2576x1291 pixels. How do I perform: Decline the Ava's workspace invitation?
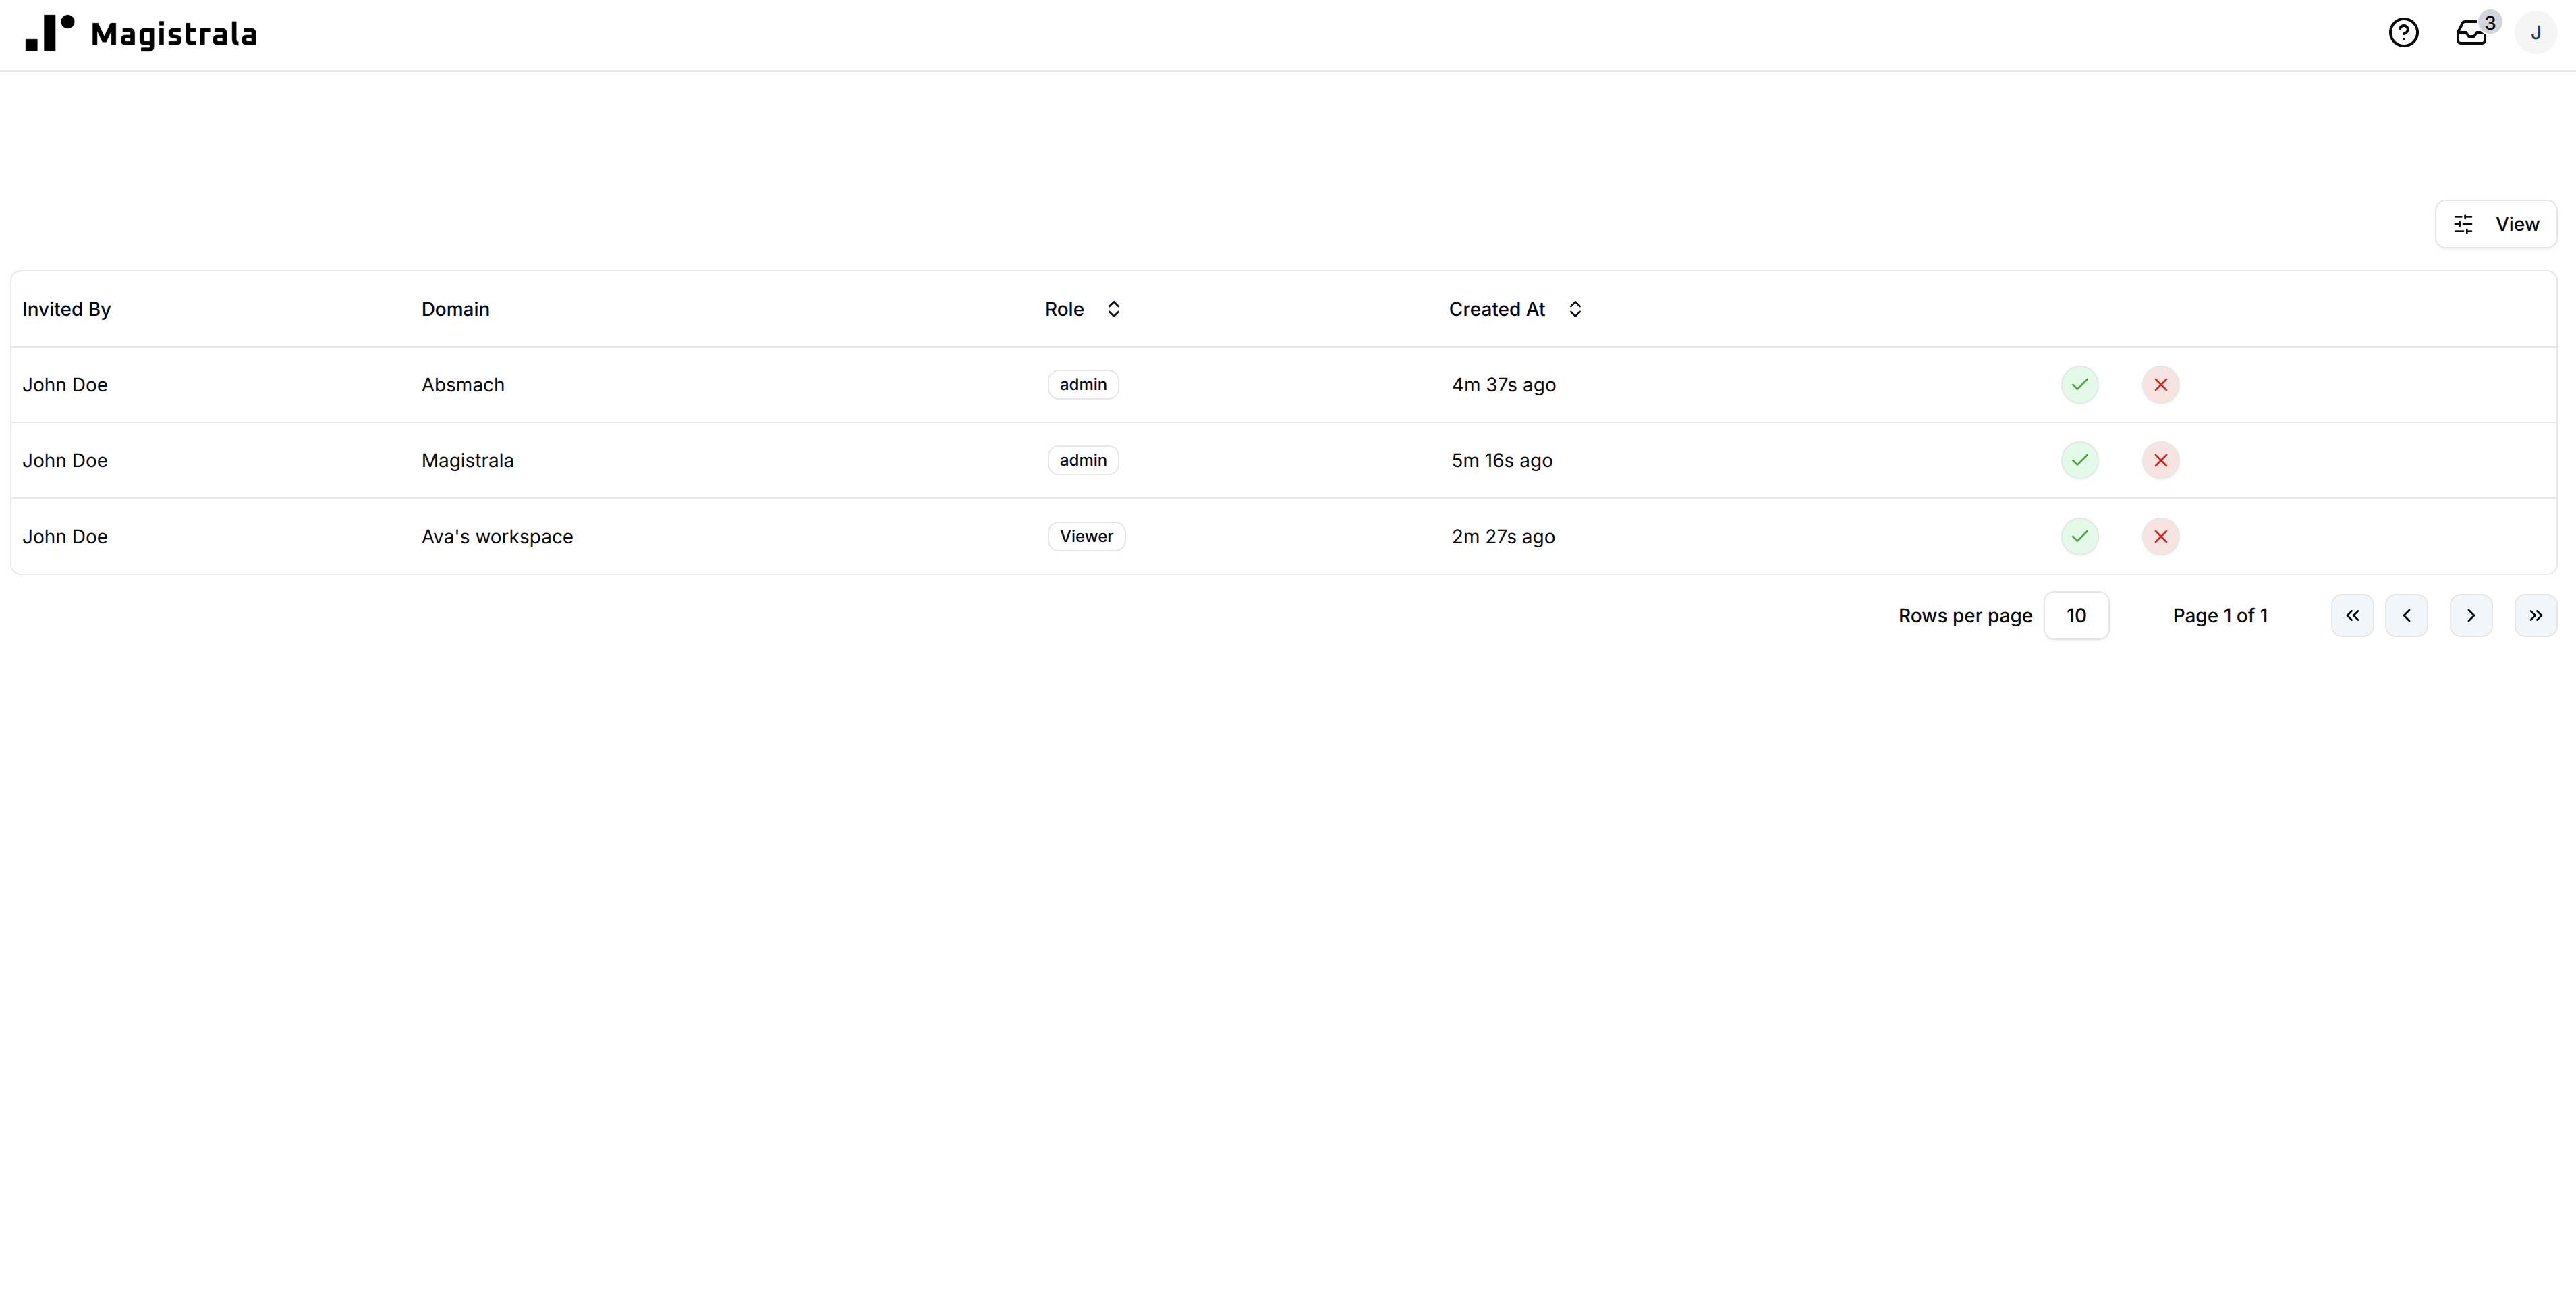2160,536
